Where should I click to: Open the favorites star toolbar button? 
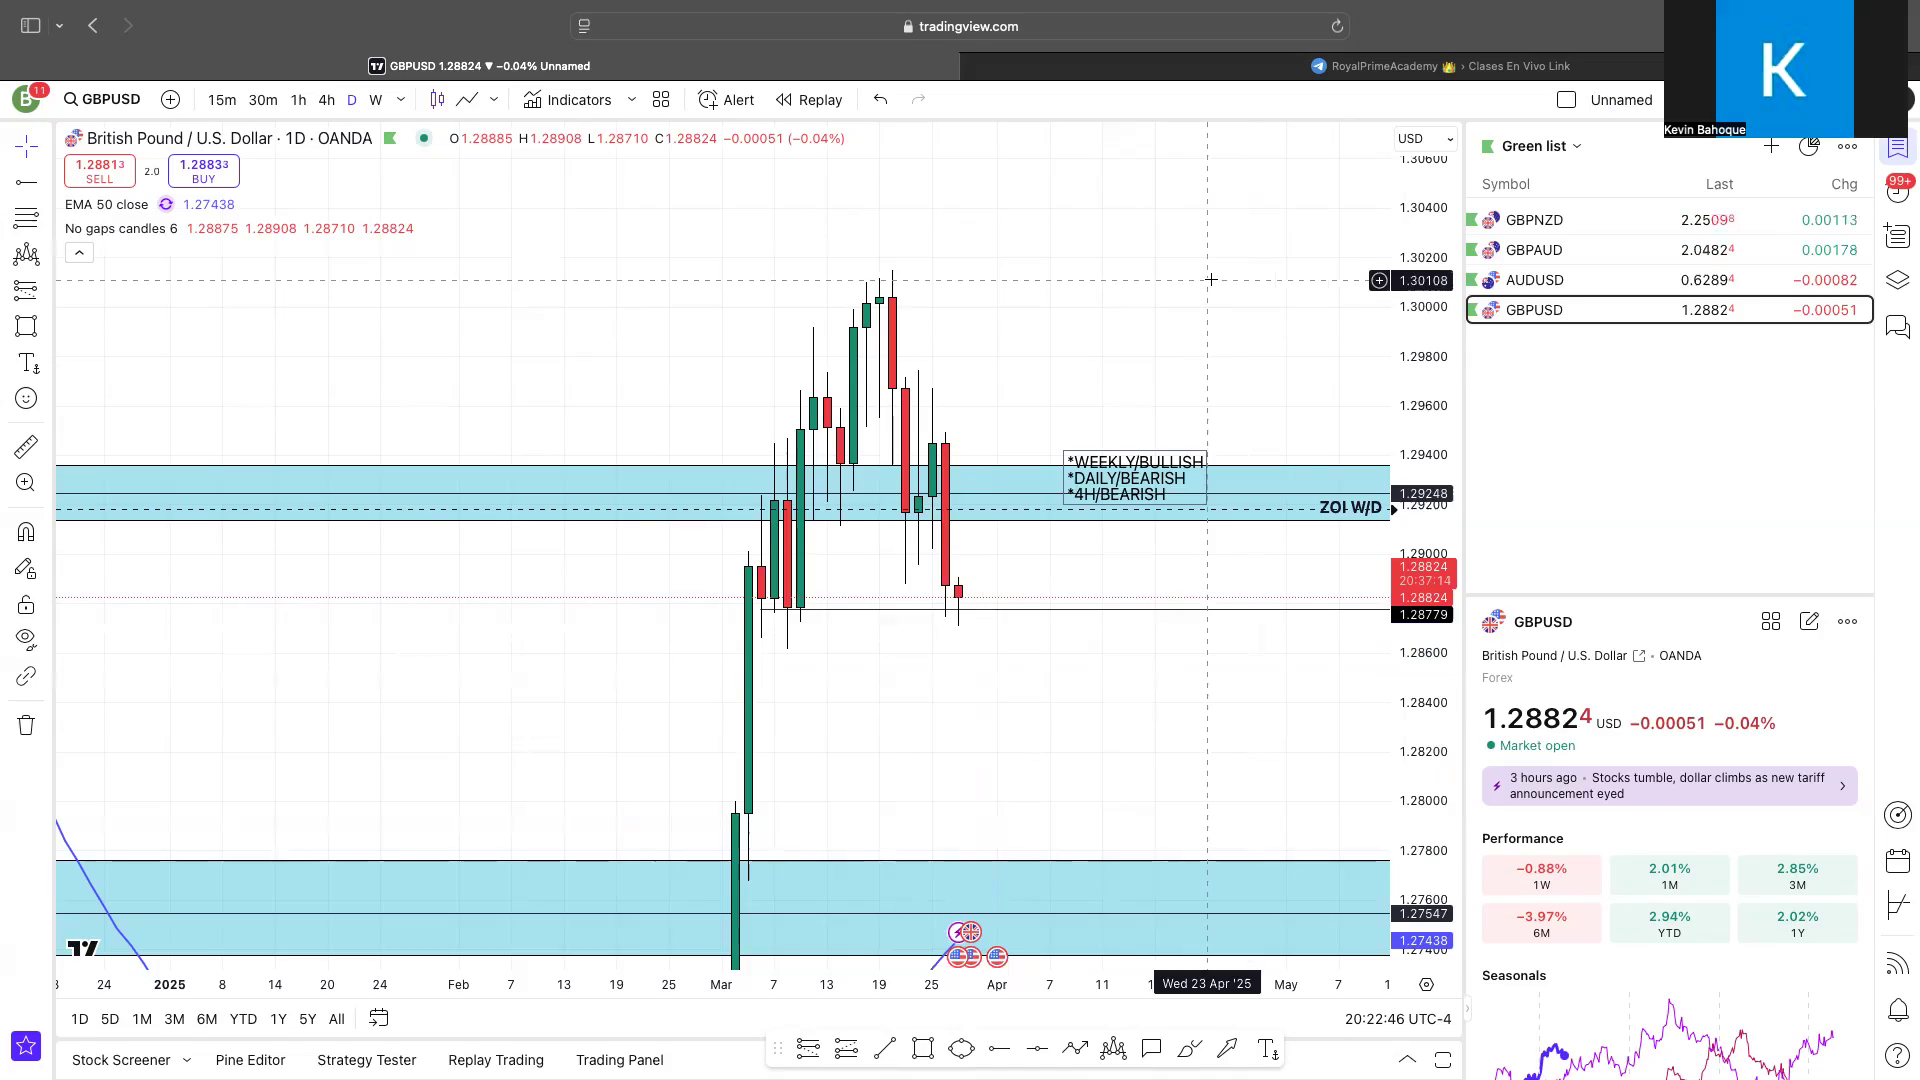(26, 1046)
